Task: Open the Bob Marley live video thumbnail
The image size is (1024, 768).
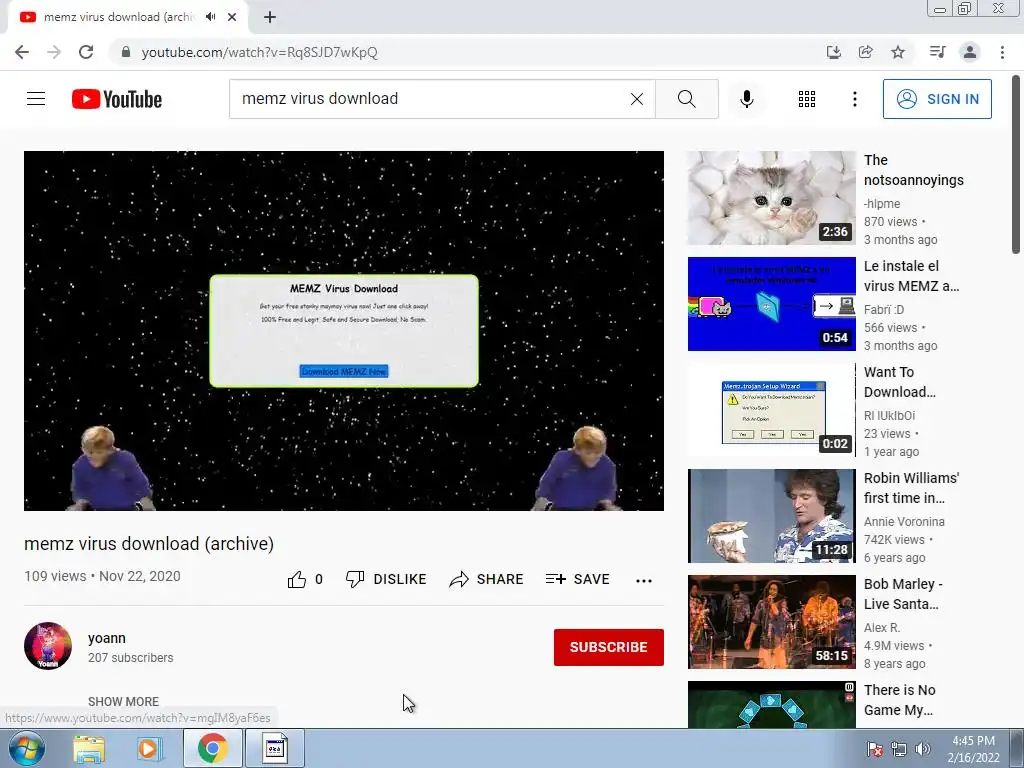Action: click(x=771, y=622)
